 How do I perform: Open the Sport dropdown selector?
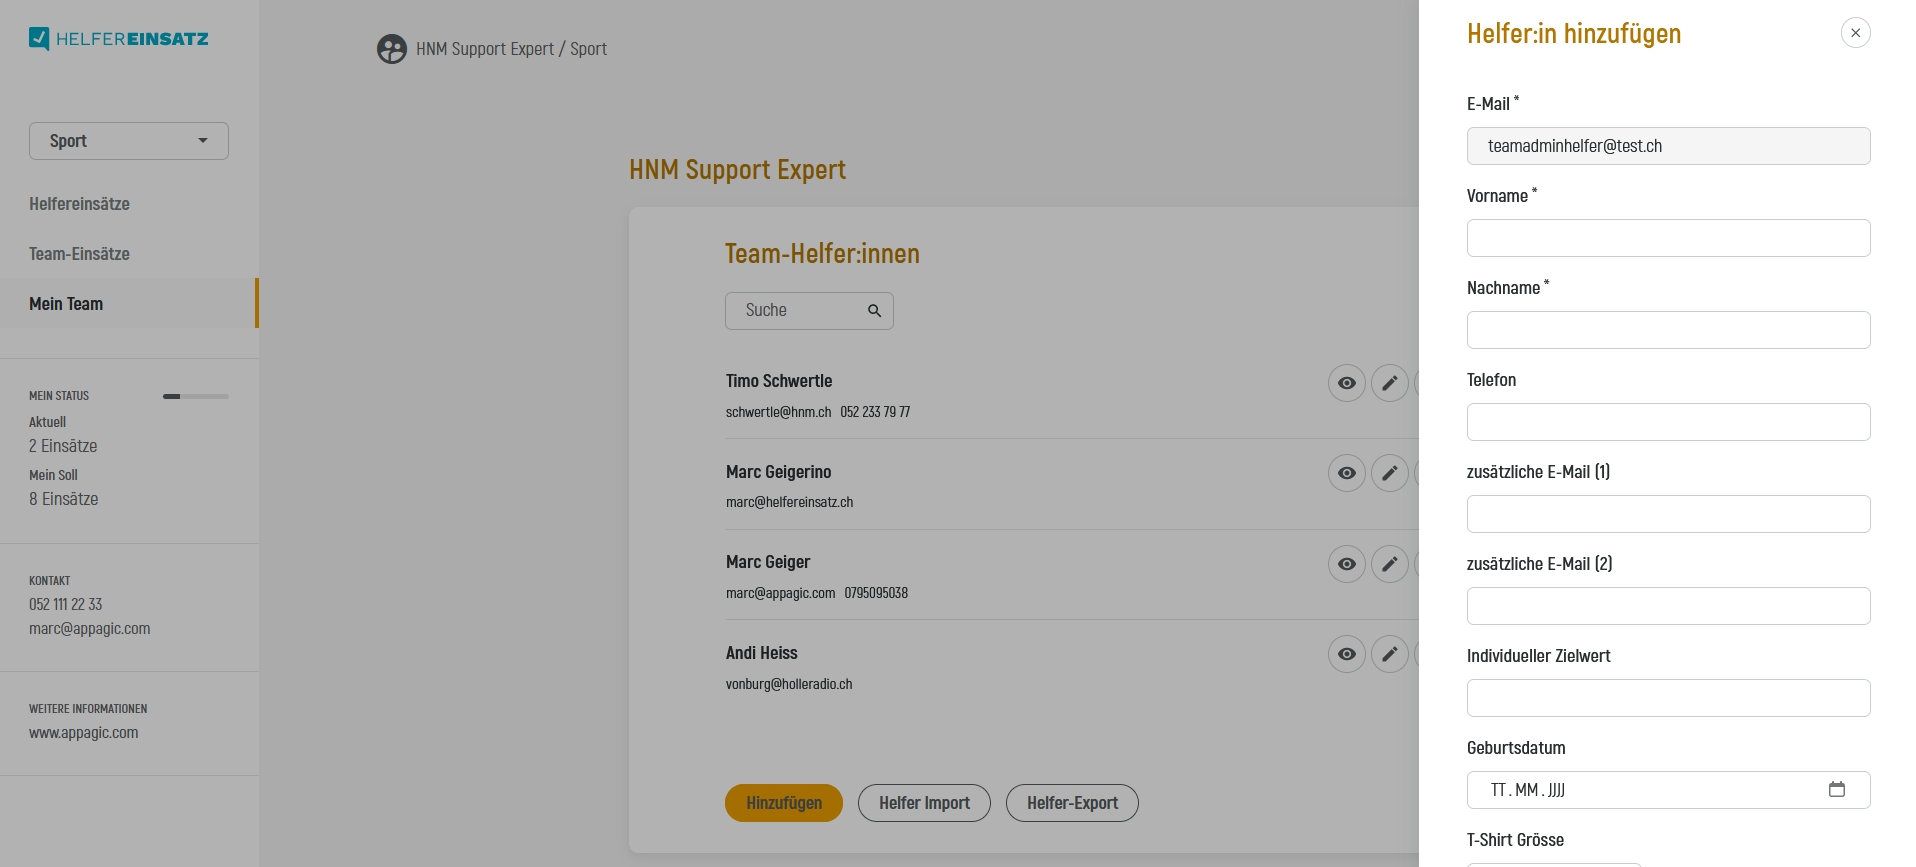pos(129,141)
